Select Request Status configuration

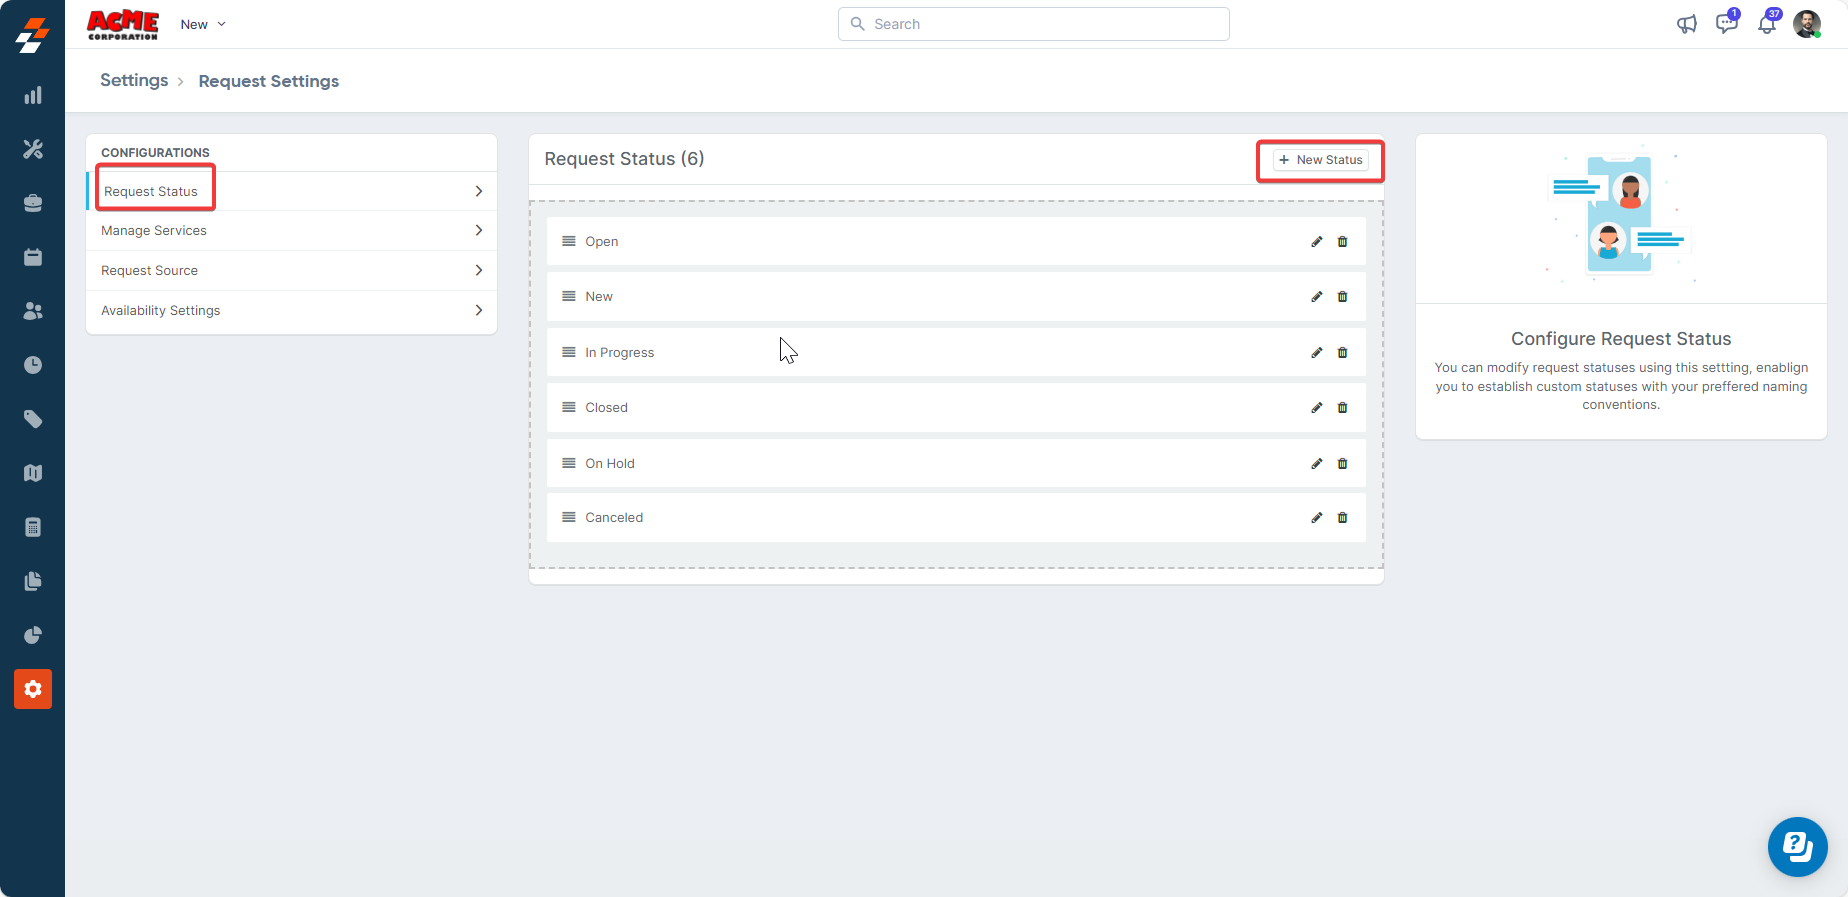tap(151, 192)
